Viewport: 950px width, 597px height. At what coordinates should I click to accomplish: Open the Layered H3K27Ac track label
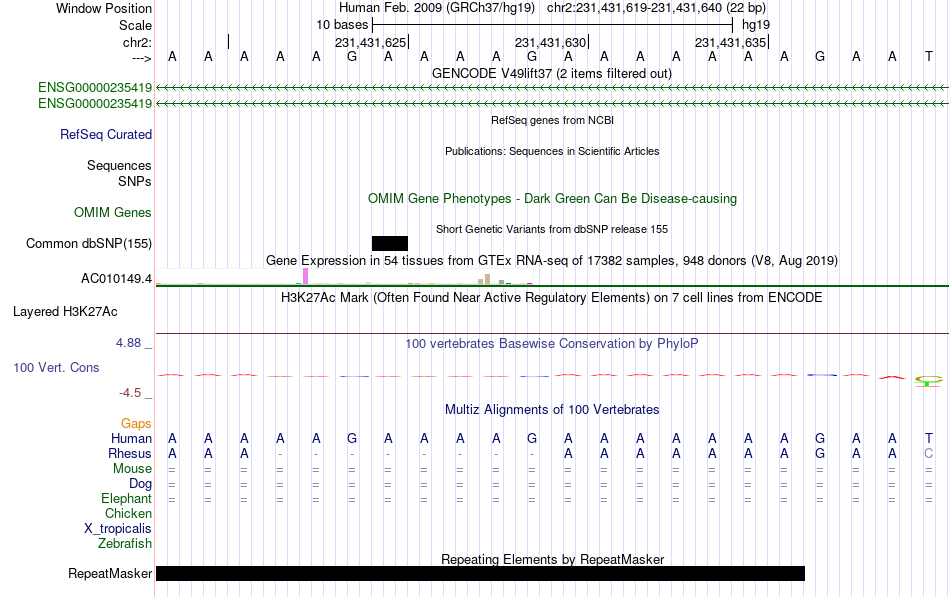65,312
